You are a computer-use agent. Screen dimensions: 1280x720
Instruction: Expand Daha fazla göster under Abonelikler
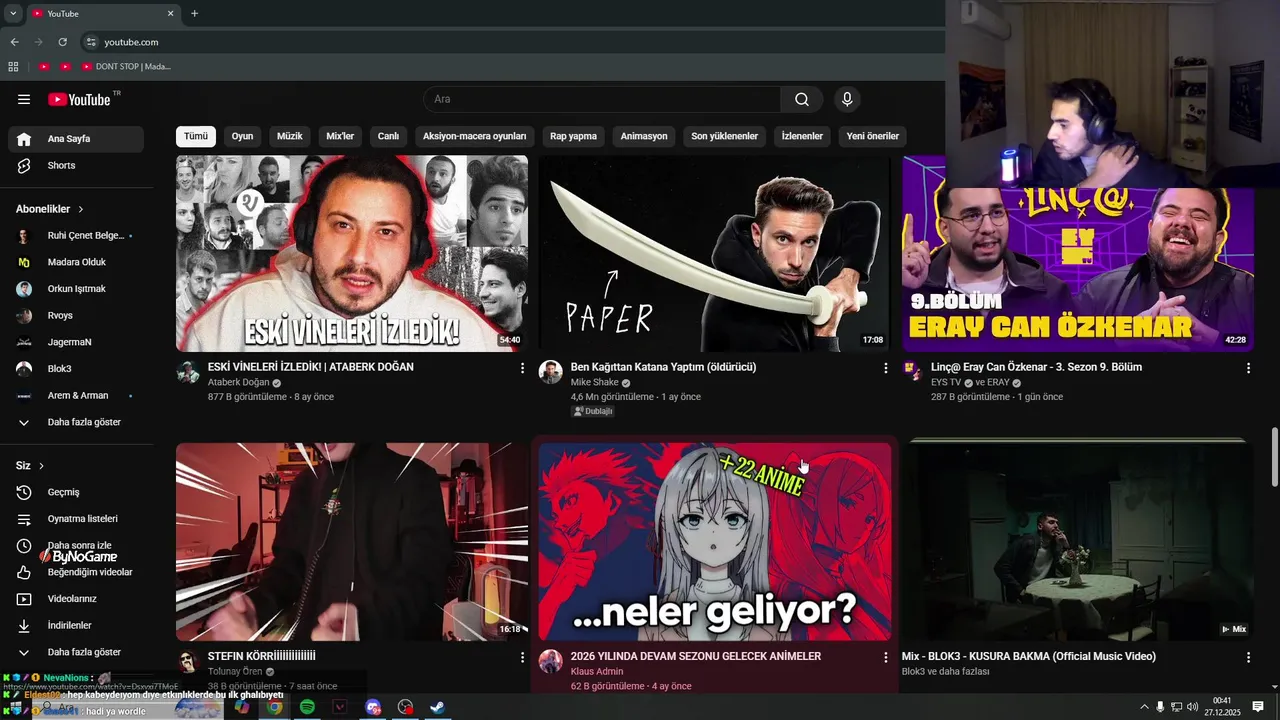[76, 422]
